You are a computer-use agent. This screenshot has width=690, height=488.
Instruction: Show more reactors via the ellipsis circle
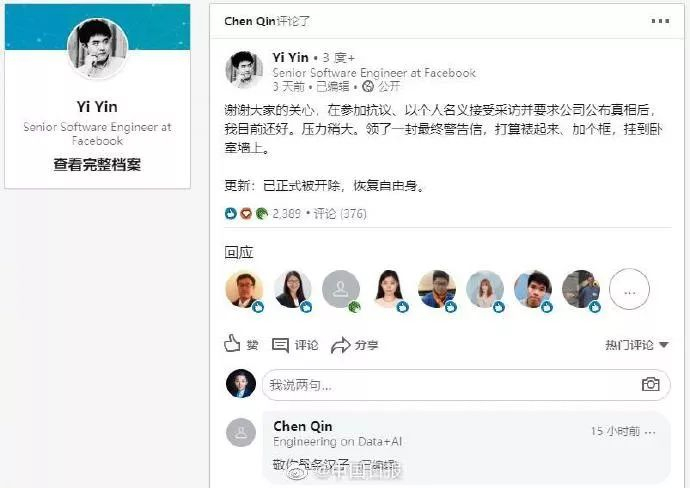629,289
